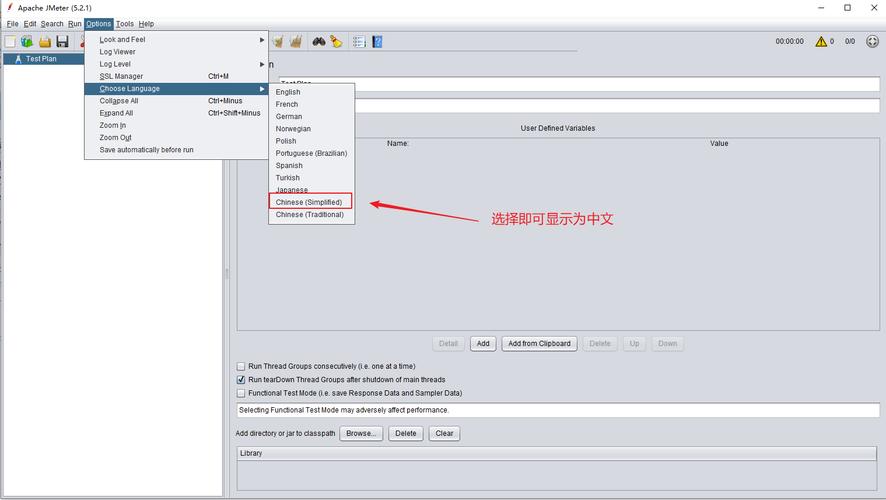Click the Functional Test Mode warning text field
Screen dimensions: 886x500
(558, 410)
